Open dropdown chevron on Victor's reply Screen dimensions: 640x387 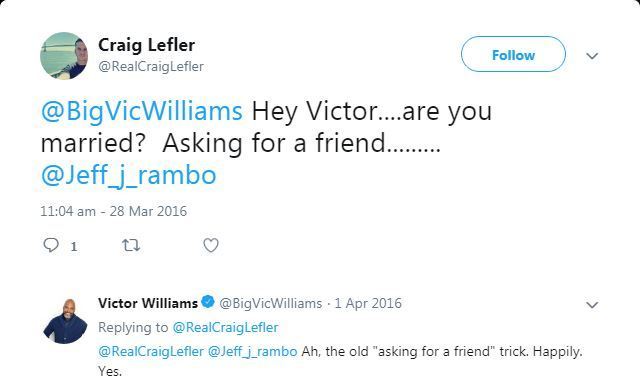click(592, 305)
